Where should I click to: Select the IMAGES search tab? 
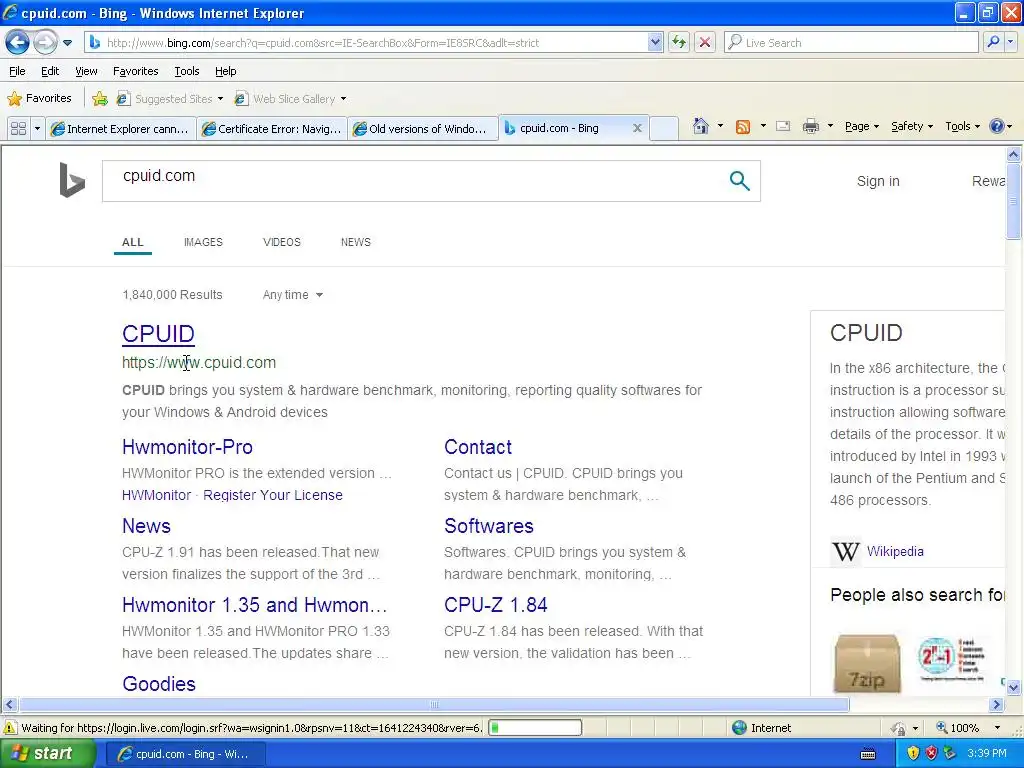[203, 242]
